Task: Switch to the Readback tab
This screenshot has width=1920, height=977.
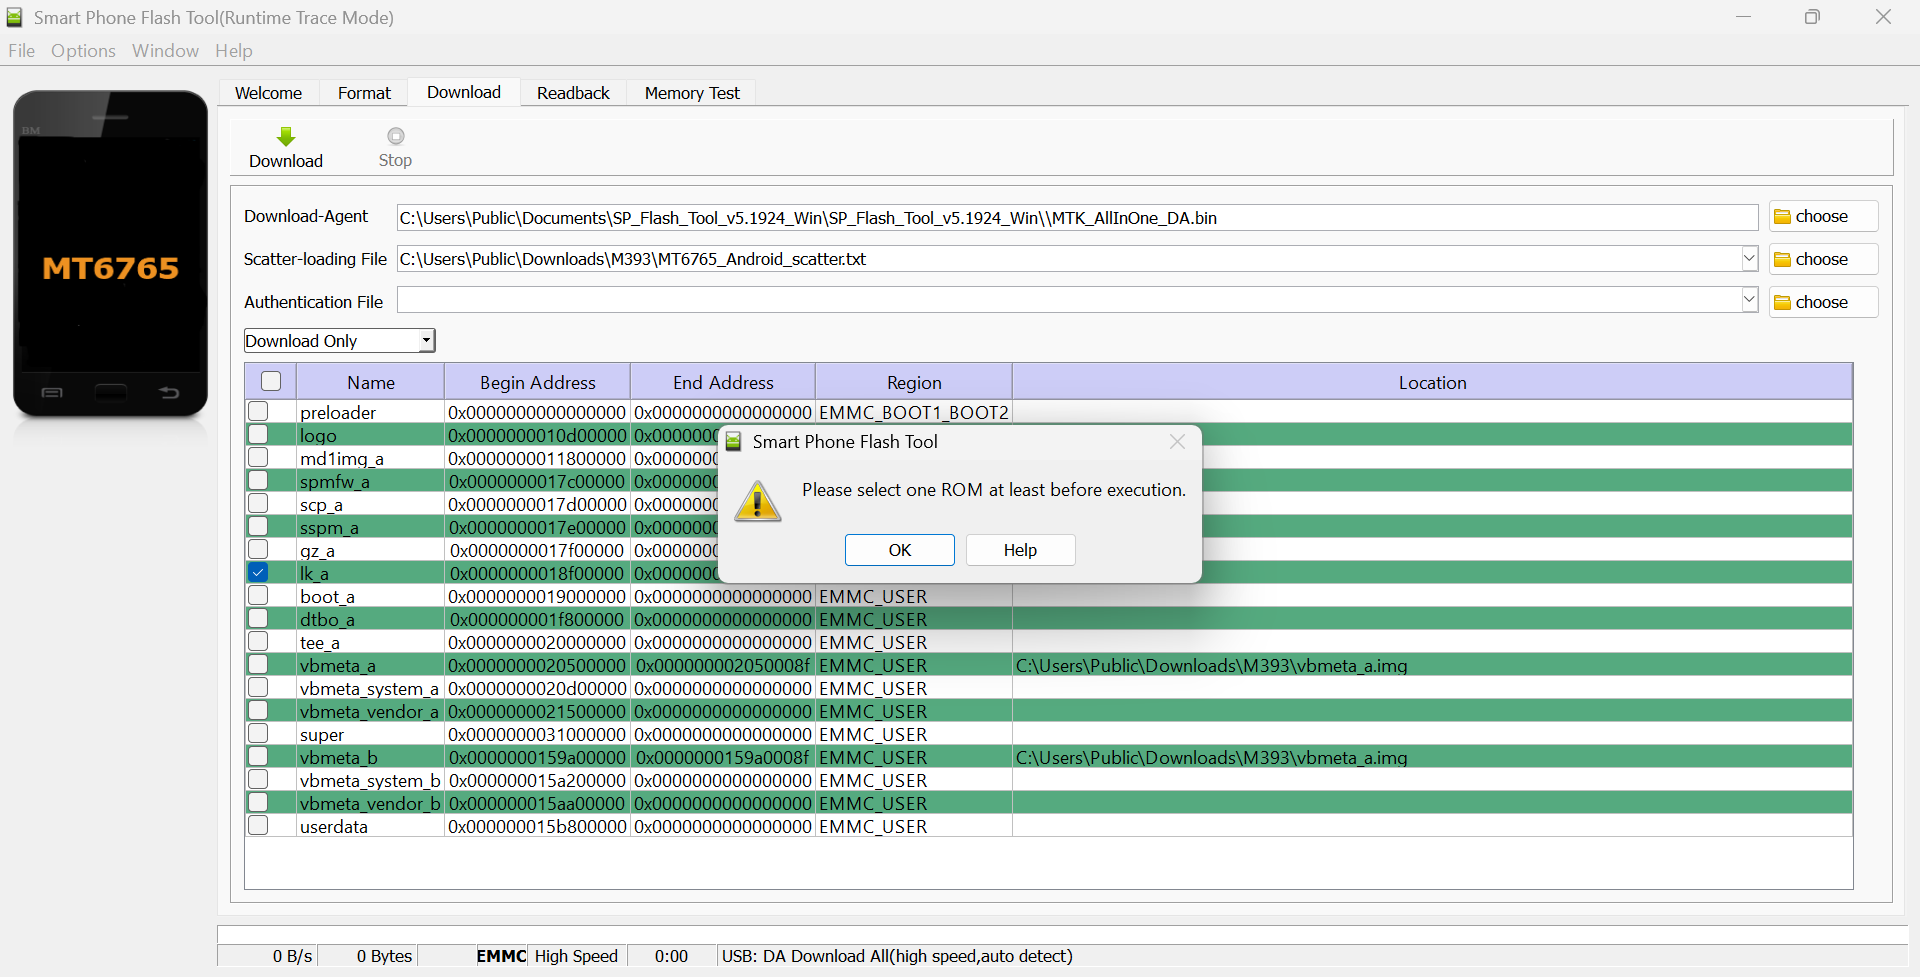Action: [573, 93]
